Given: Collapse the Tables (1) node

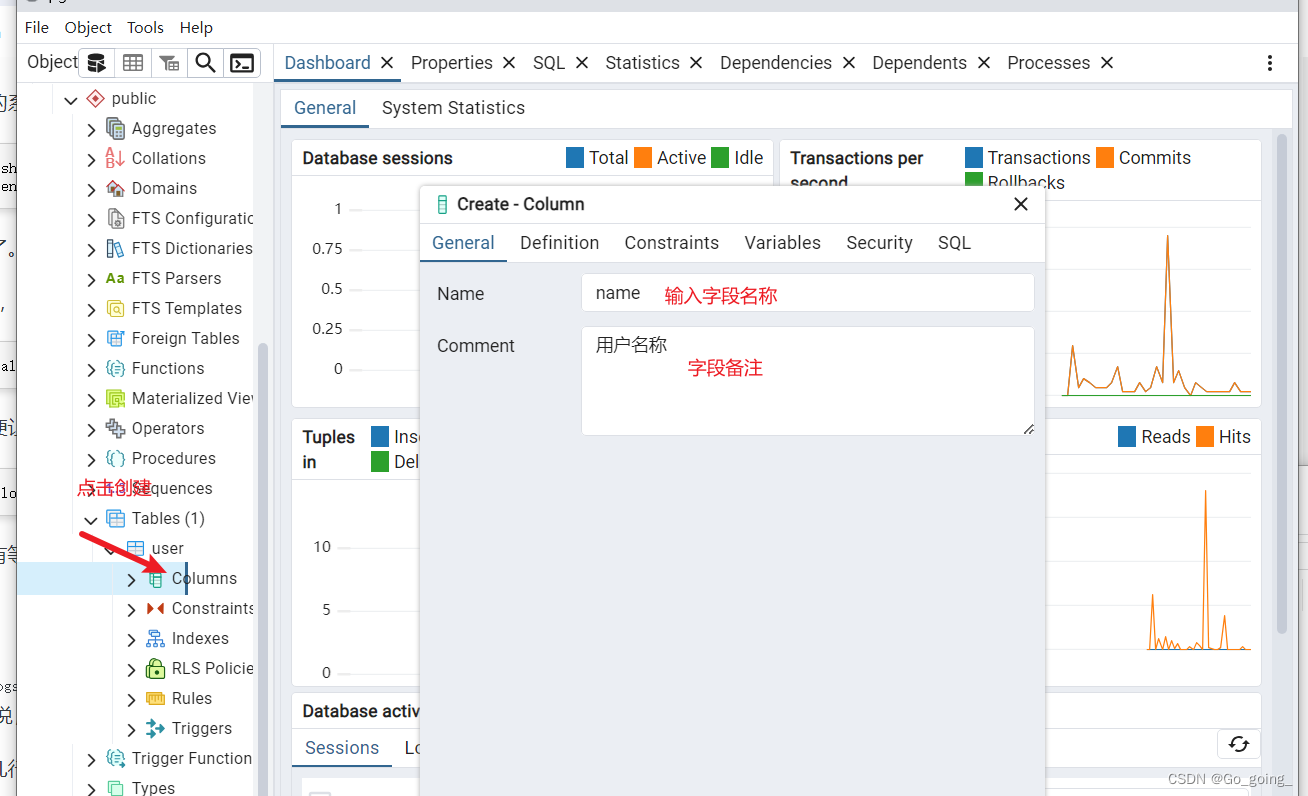Looking at the screenshot, I should point(91,519).
